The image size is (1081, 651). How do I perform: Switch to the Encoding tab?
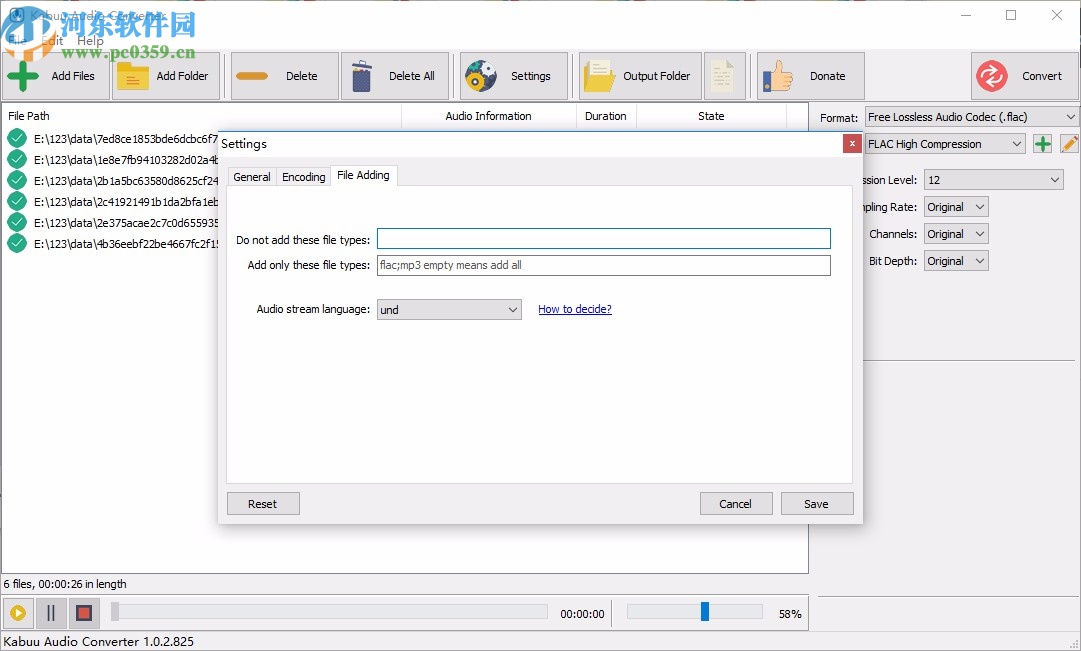pyautogui.click(x=303, y=176)
